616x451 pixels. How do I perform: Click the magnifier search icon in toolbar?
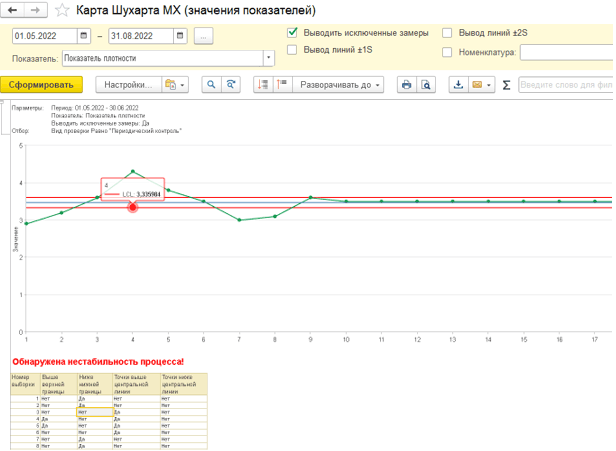coord(211,85)
